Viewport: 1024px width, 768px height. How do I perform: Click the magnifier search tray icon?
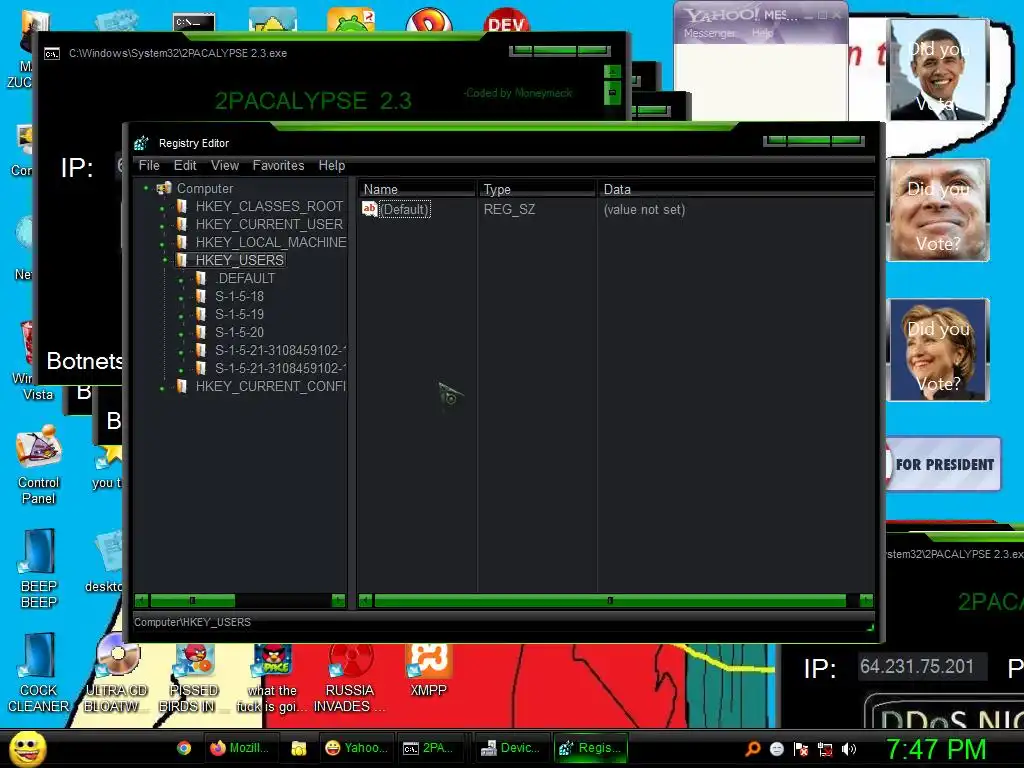point(753,749)
